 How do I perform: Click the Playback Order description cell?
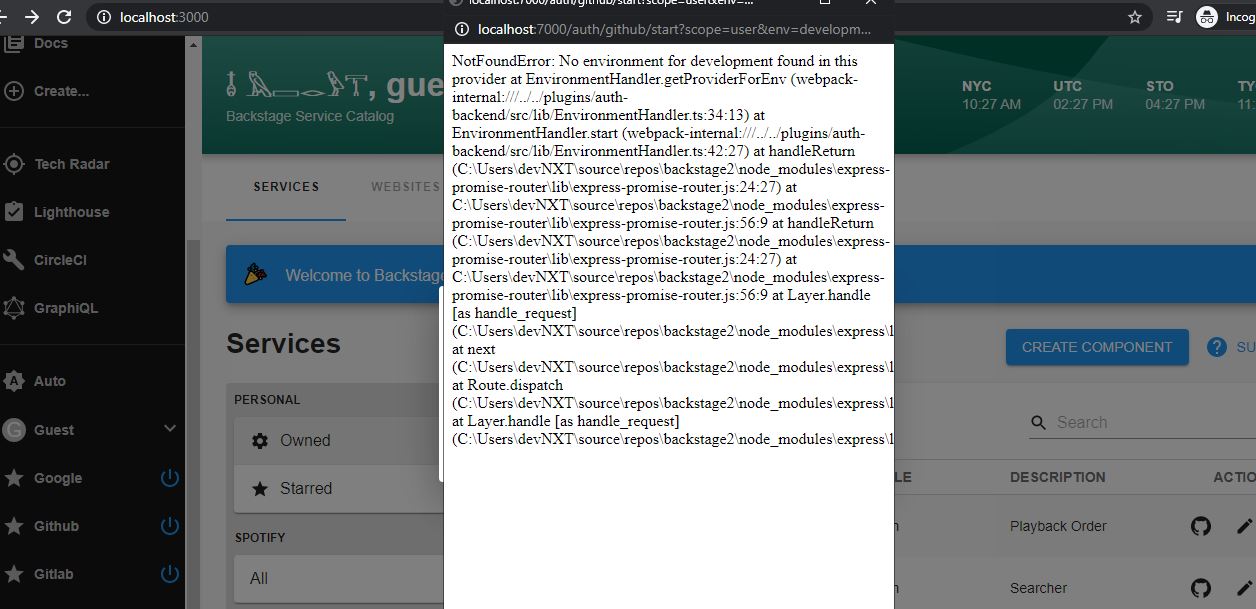[x=1058, y=526]
